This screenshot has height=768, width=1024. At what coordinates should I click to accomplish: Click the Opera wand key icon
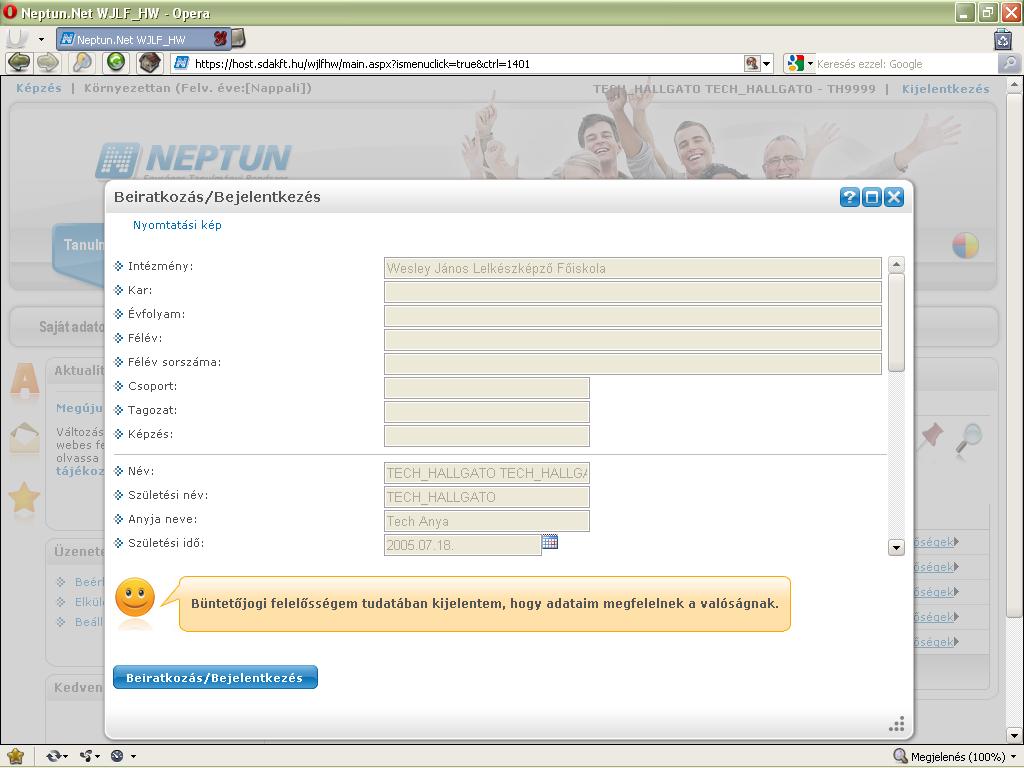pyautogui.click(x=82, y=63)
